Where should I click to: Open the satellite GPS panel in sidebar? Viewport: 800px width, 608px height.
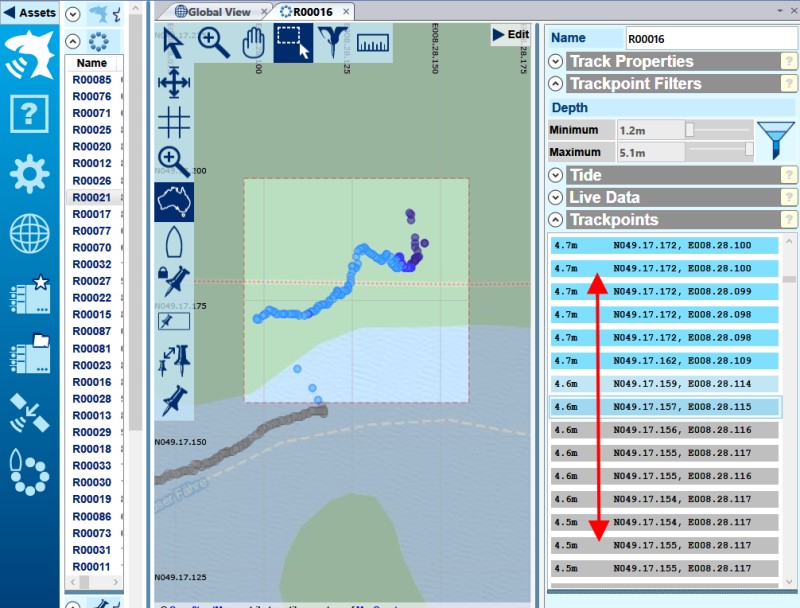point(29,412)
